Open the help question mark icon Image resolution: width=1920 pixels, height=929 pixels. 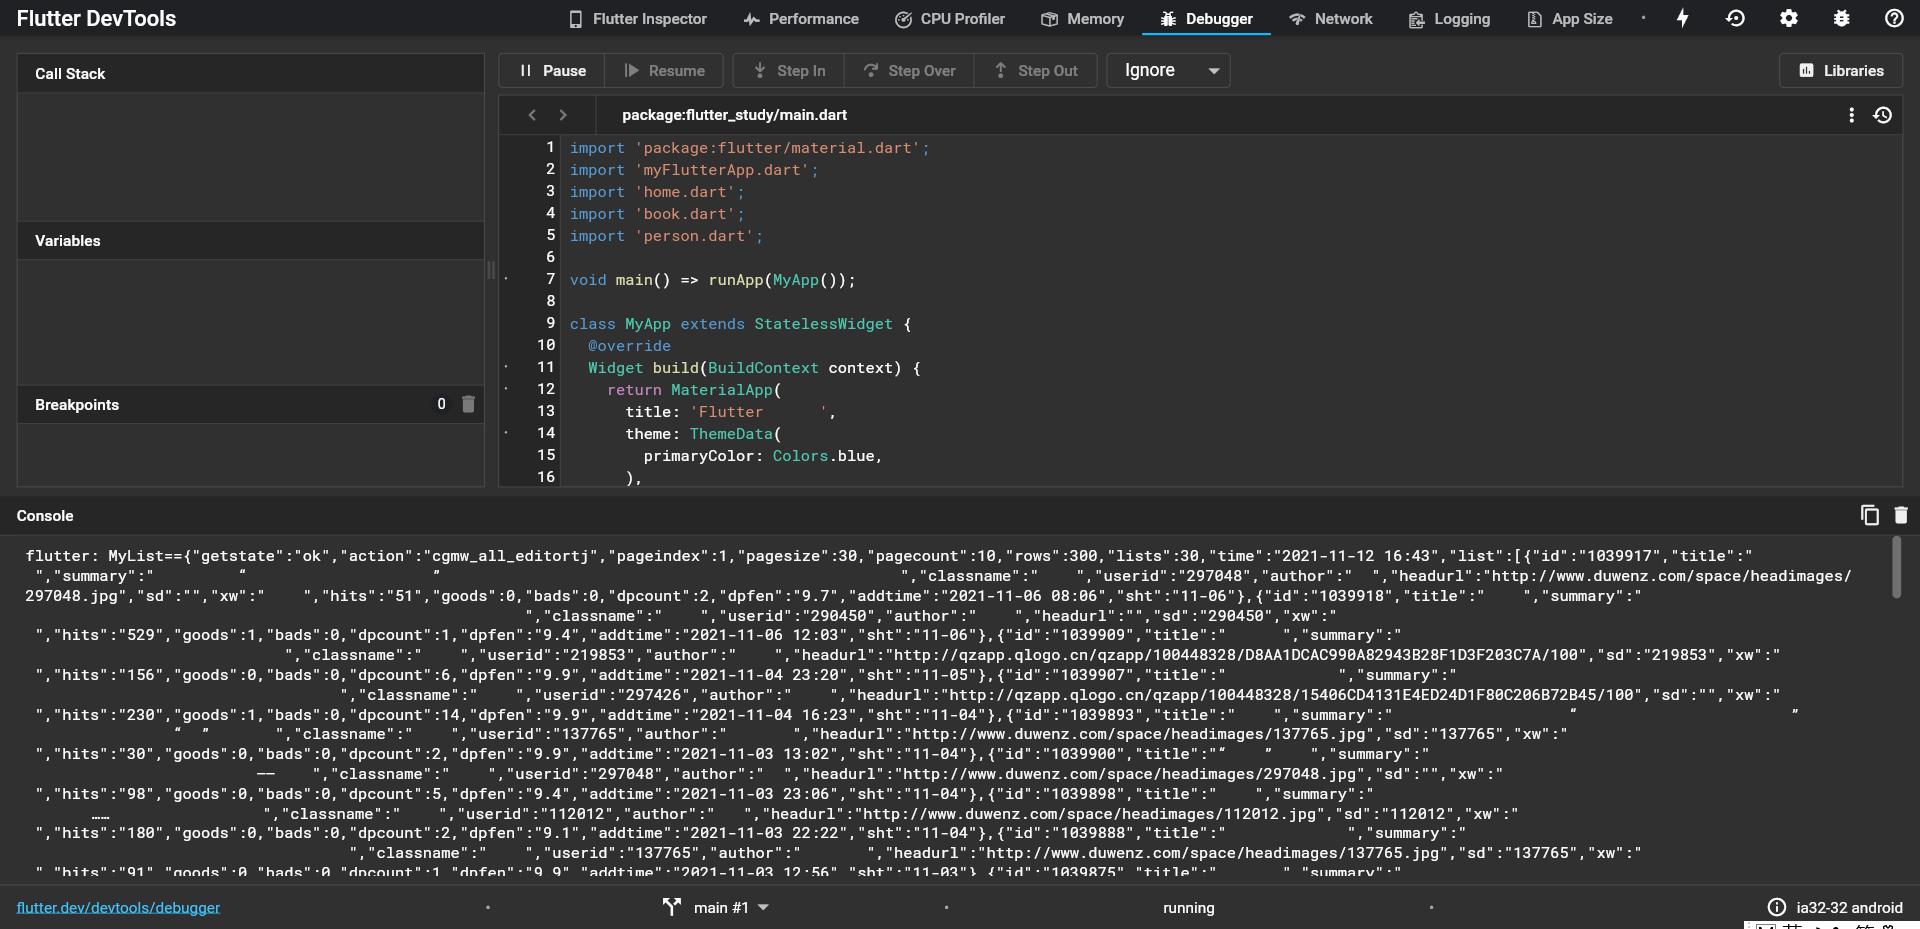(x=1894, y=18)
